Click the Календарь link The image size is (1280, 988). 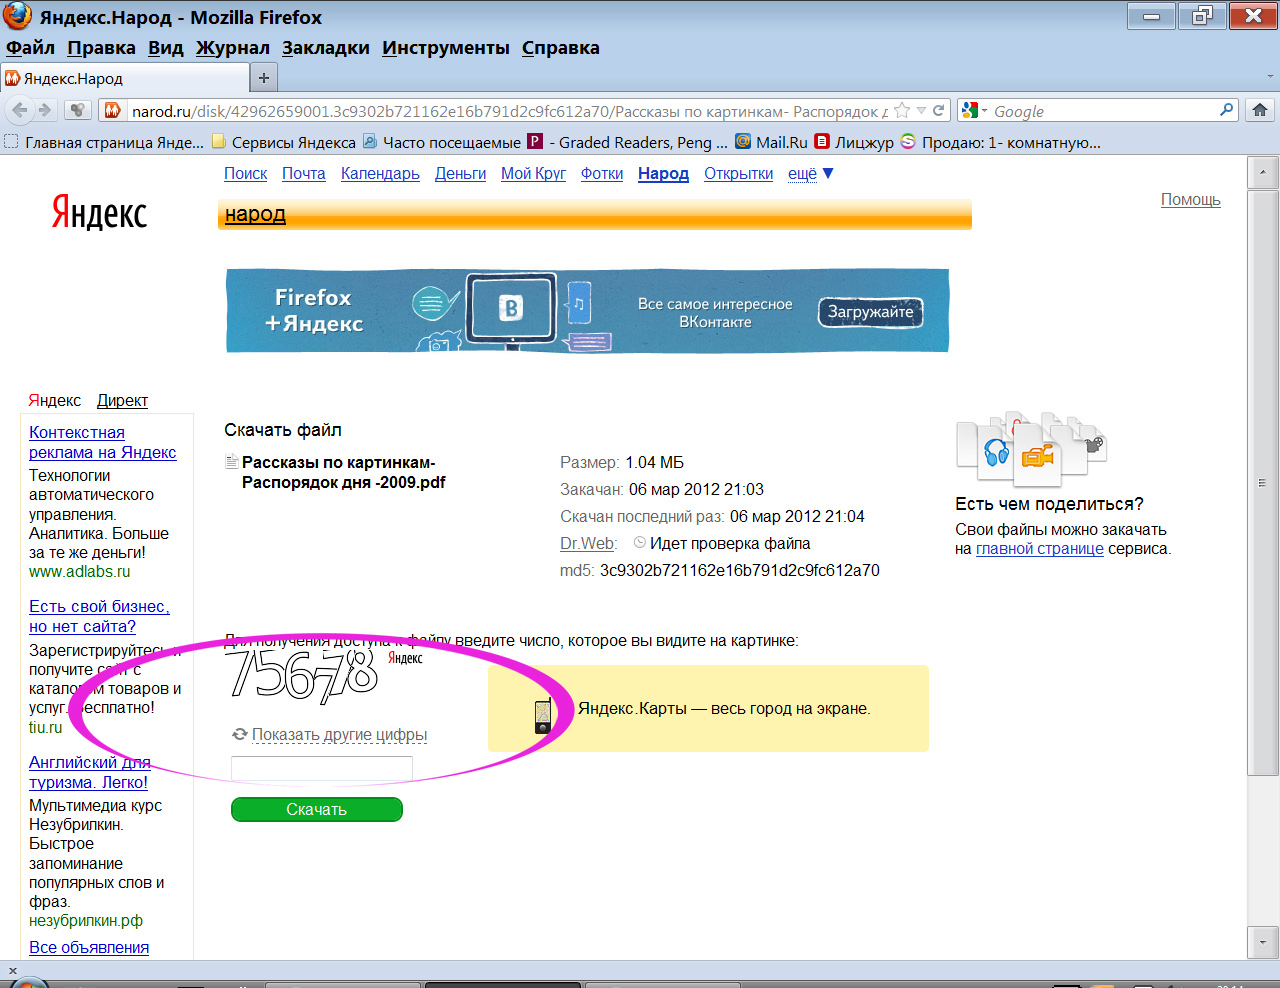point(380,174)
